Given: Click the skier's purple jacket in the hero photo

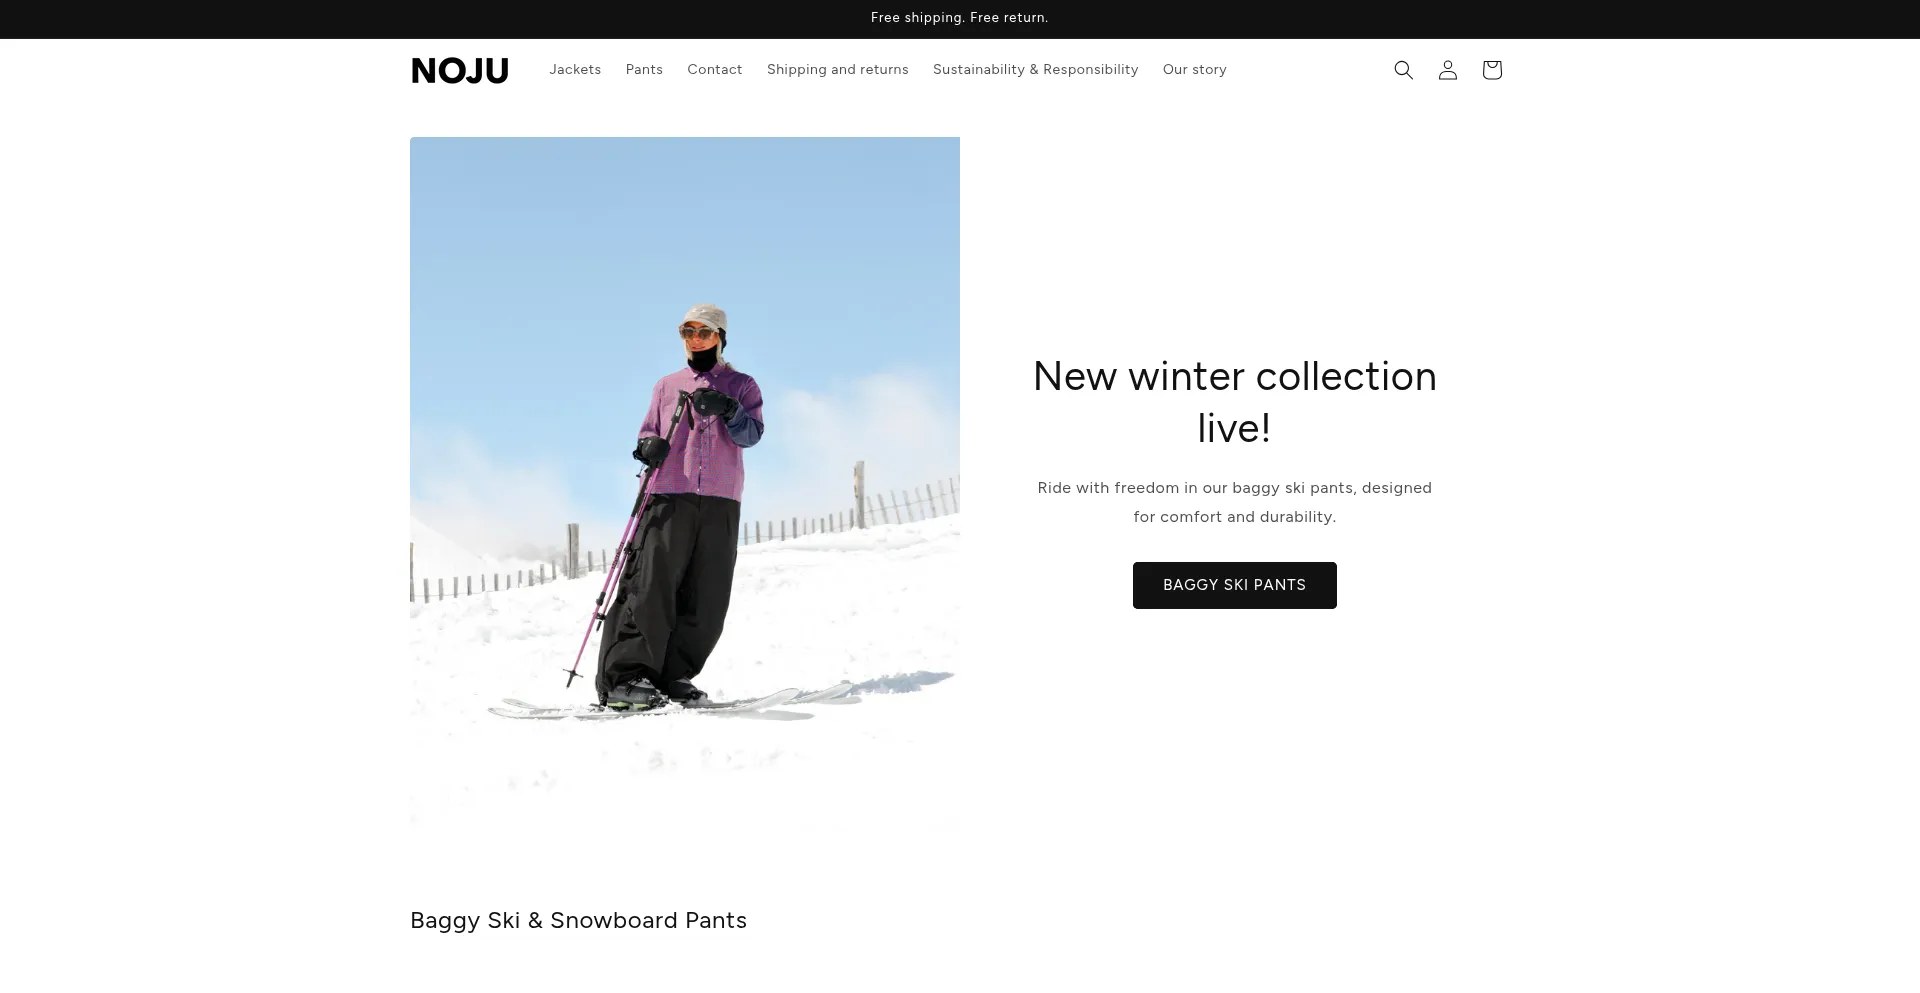Looking at the screenshot, I should point(706,433).
